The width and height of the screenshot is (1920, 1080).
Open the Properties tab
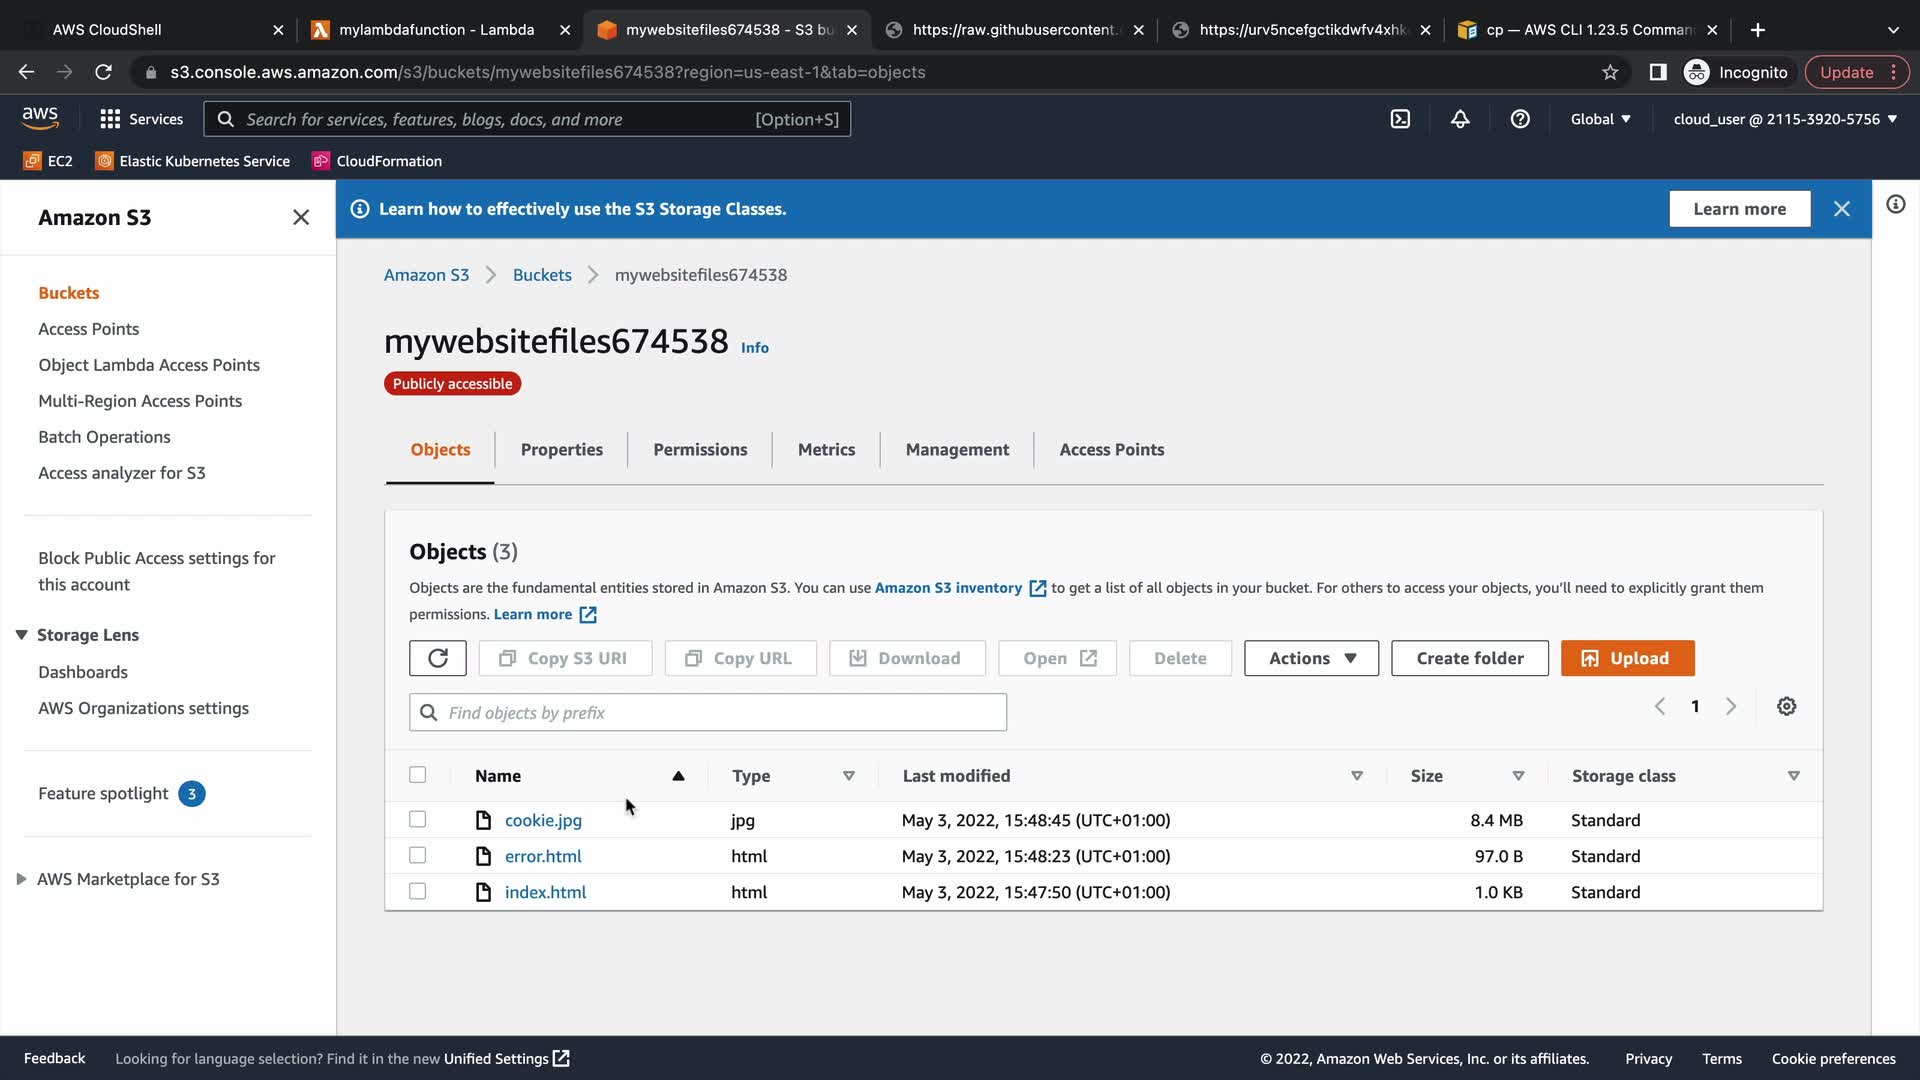561,450
